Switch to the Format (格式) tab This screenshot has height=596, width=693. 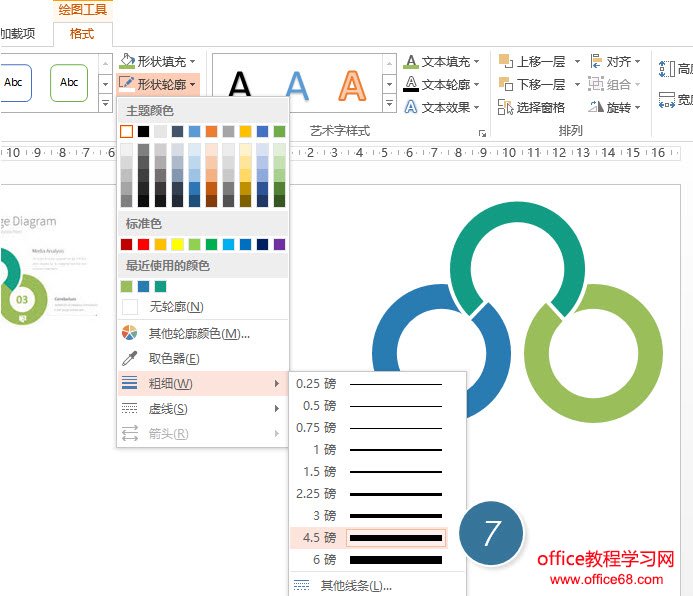click(82, 34)
